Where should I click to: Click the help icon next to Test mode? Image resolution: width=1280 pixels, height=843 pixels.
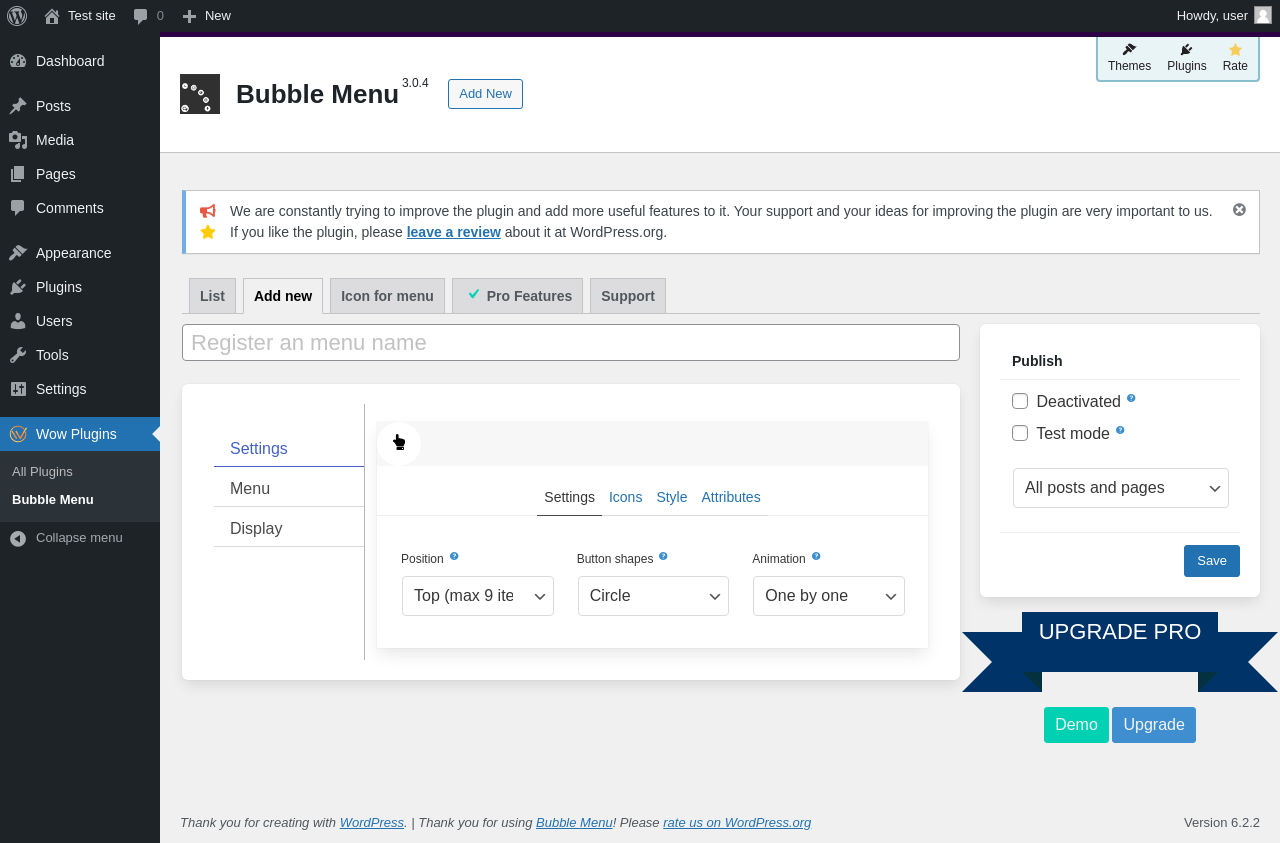tap(1120, 430)
